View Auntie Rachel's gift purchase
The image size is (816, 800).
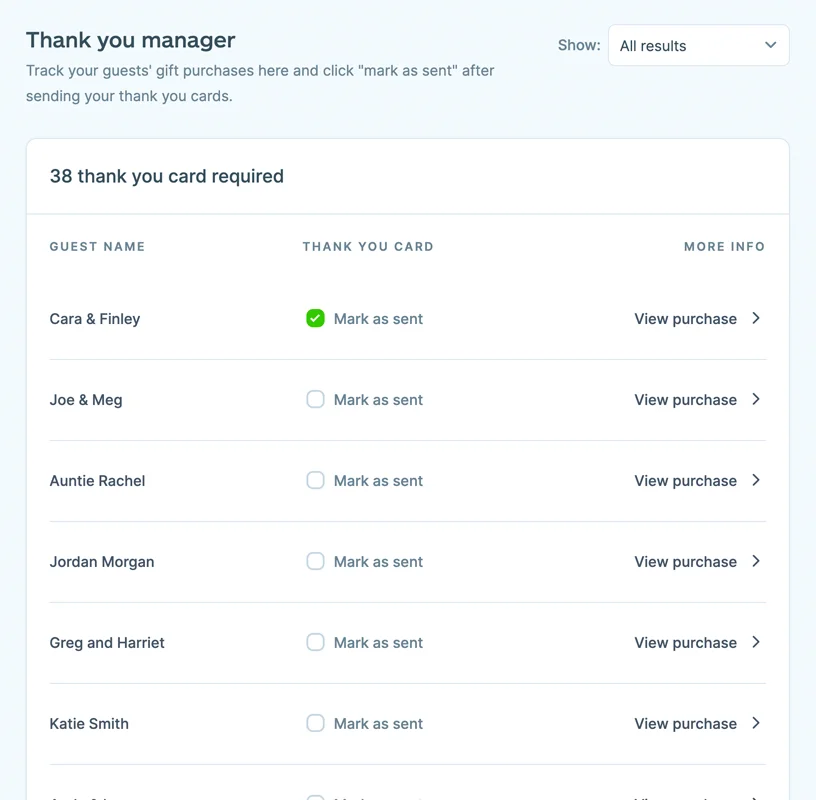pos(685,480)
